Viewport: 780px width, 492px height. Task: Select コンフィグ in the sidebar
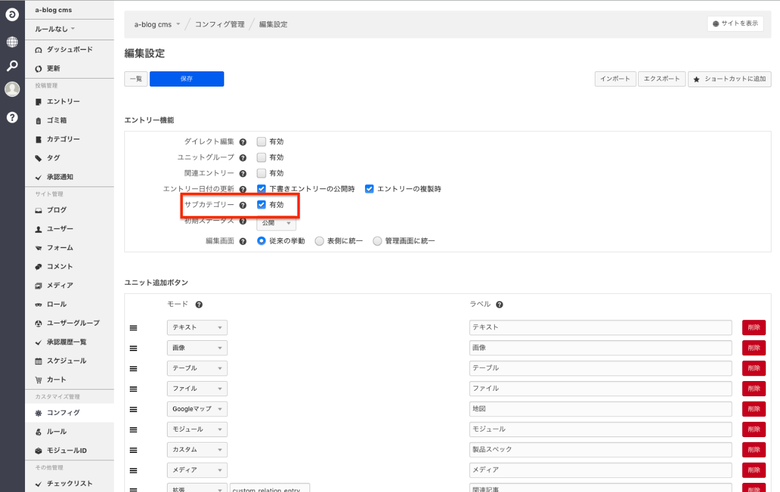[70, 413]
